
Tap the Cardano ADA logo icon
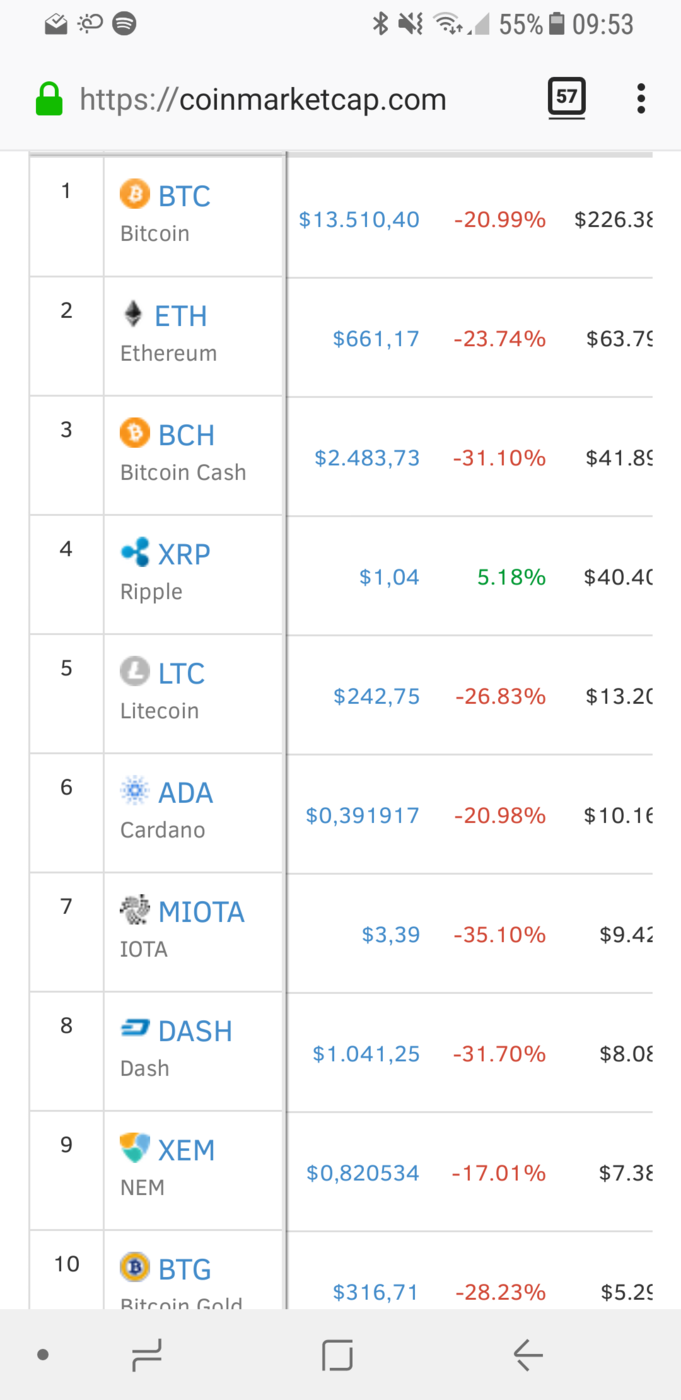pos(135,791)
